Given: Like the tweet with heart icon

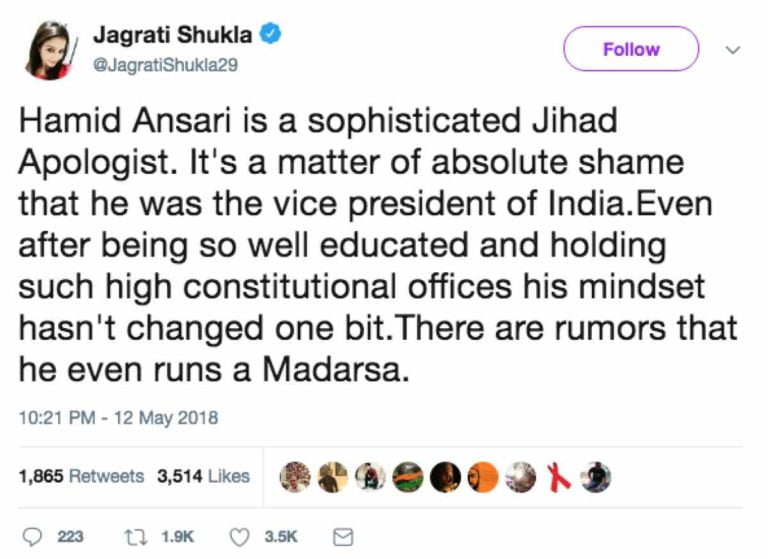Looking at the screenshot, I should 240,537.
